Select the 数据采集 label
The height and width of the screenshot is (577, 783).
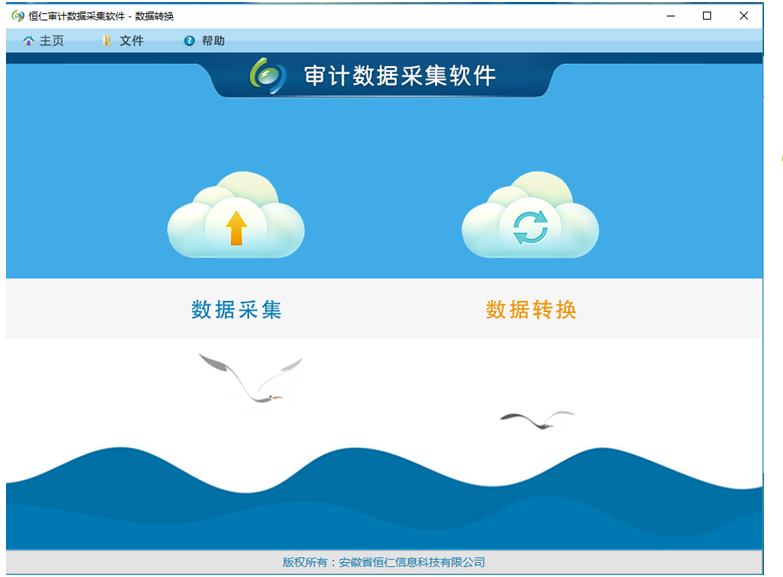(x=237, y=310)
